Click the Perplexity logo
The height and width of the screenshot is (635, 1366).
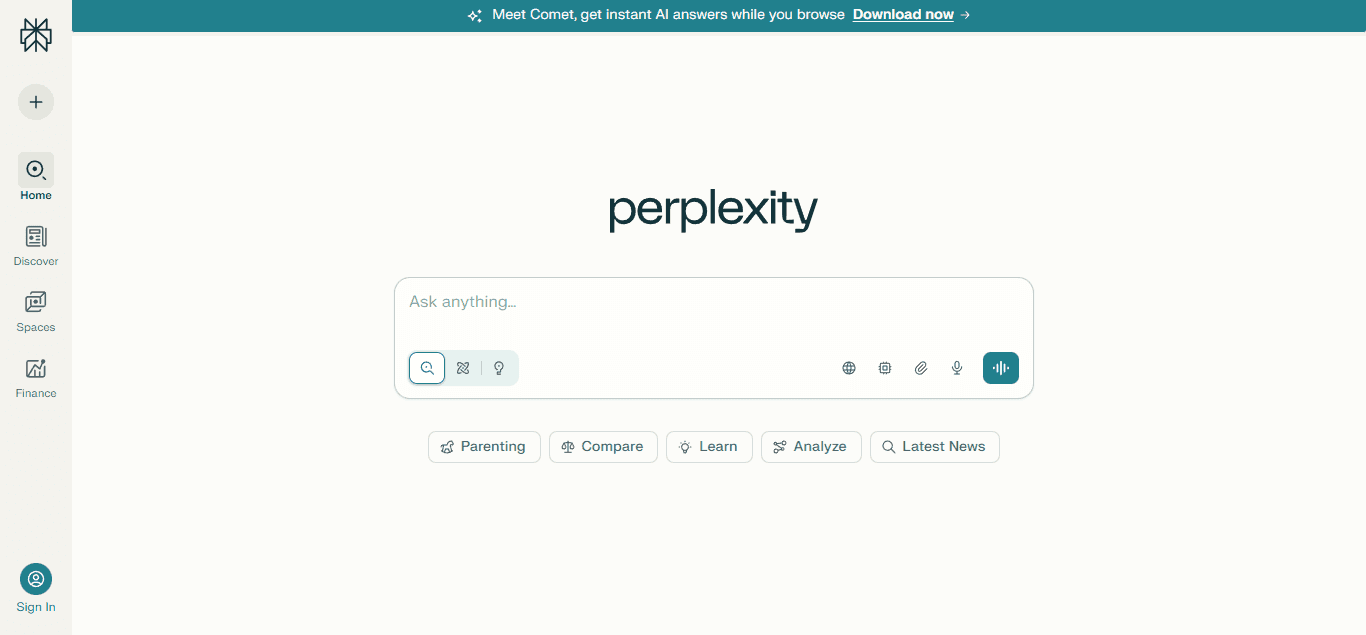35,34
